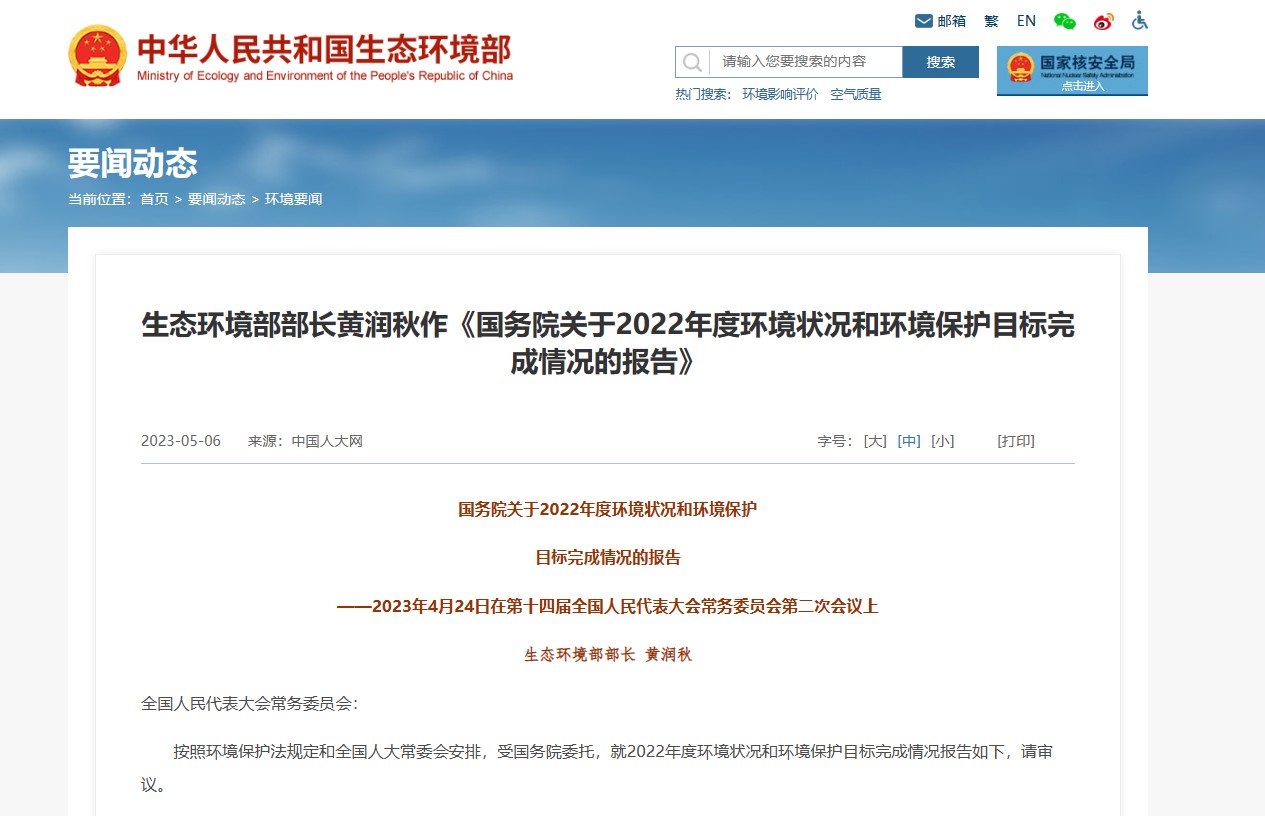Click the subtitle 目标完成情况的报告
The height and width of the screenshot is (816, 1265).
point(608,557)
